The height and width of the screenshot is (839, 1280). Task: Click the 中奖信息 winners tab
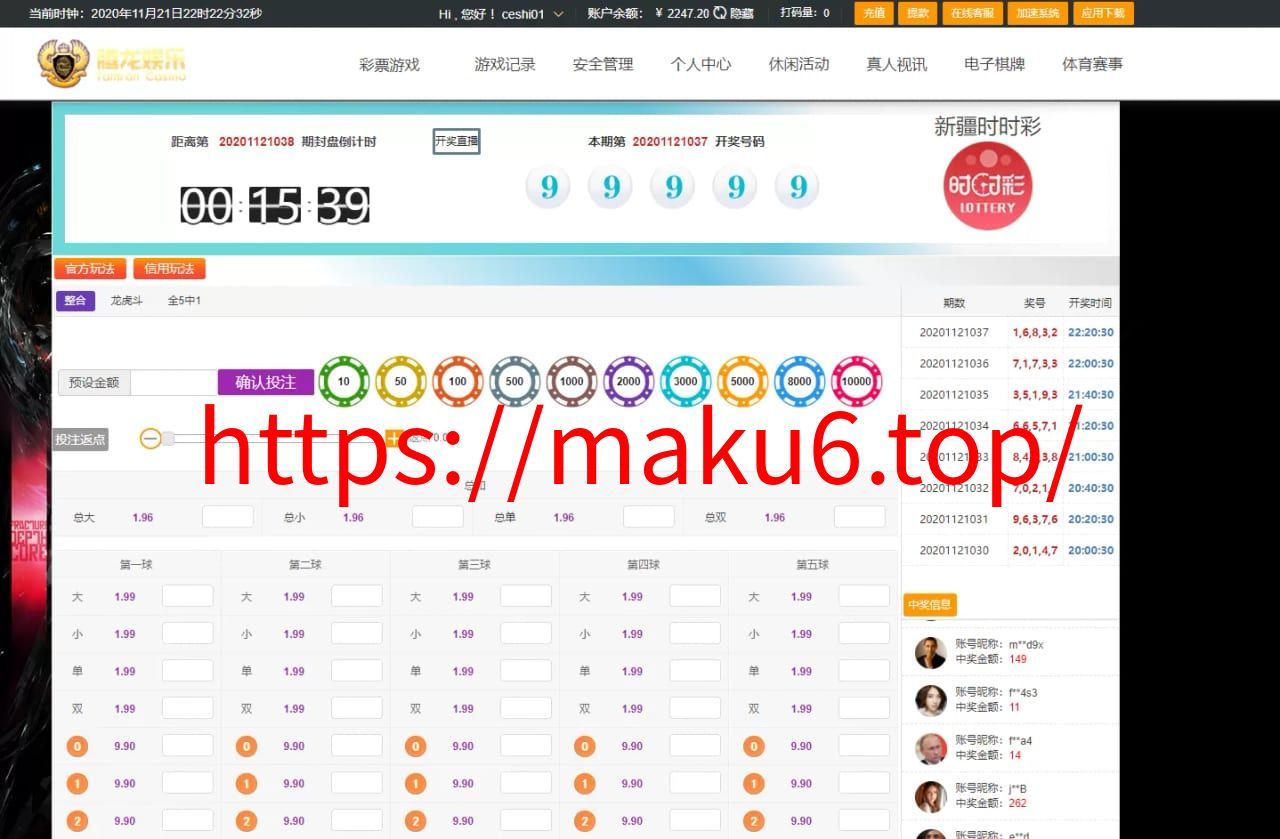click(x=930, y=604)
